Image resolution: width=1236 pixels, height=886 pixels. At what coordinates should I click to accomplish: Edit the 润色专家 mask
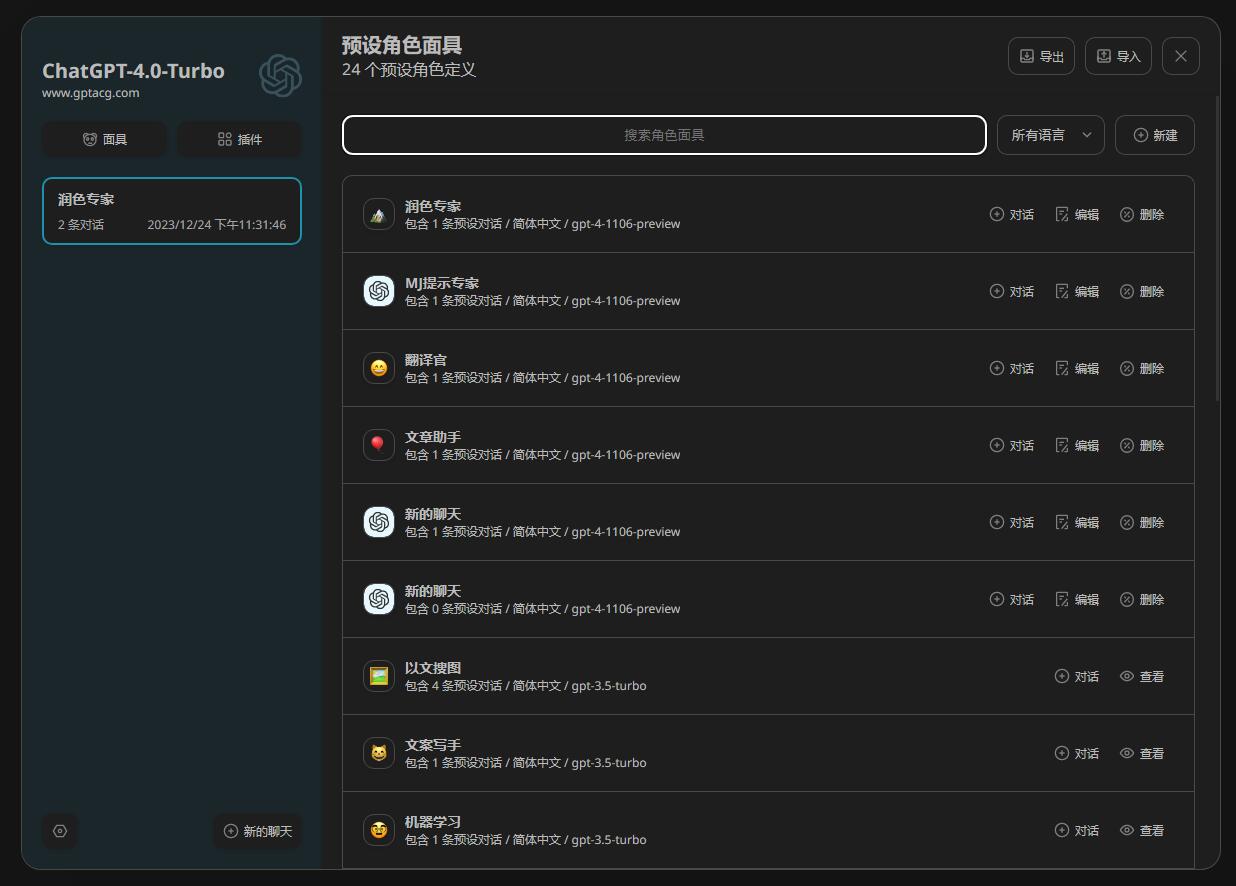[1077, 214]
